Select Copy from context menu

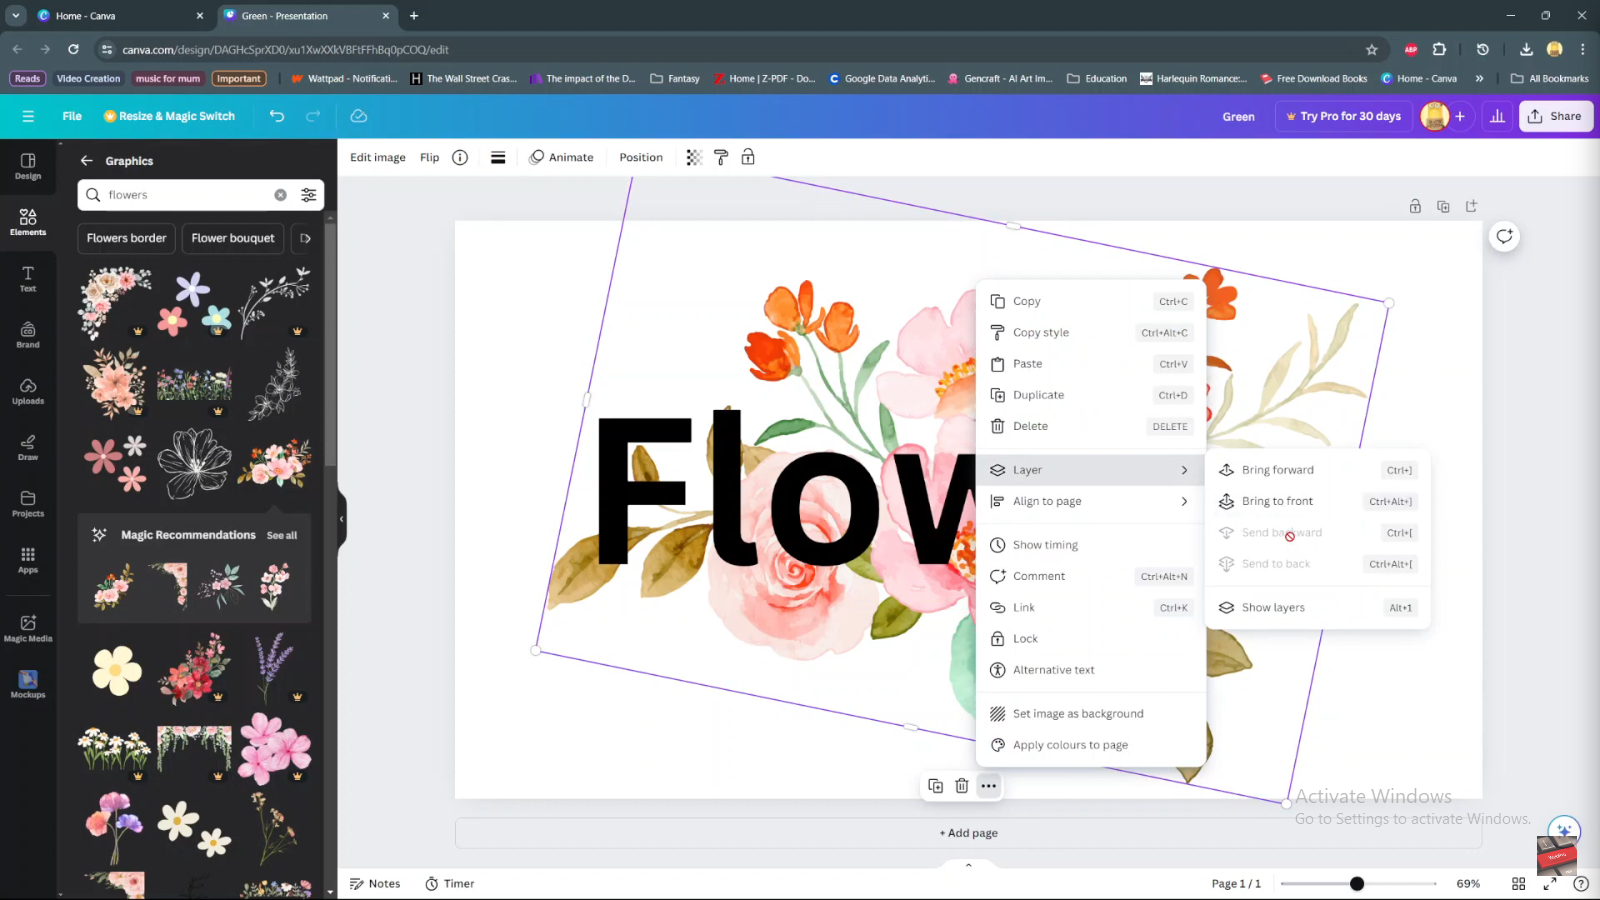[1091, 301]
